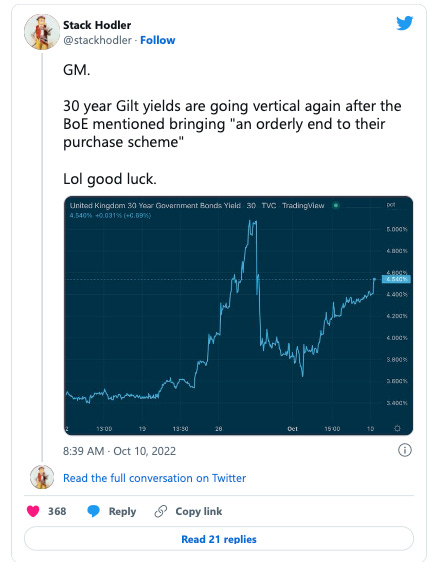The image size is (435, 562).
Task: Click the Reply label
Action: tap(122, 511)
